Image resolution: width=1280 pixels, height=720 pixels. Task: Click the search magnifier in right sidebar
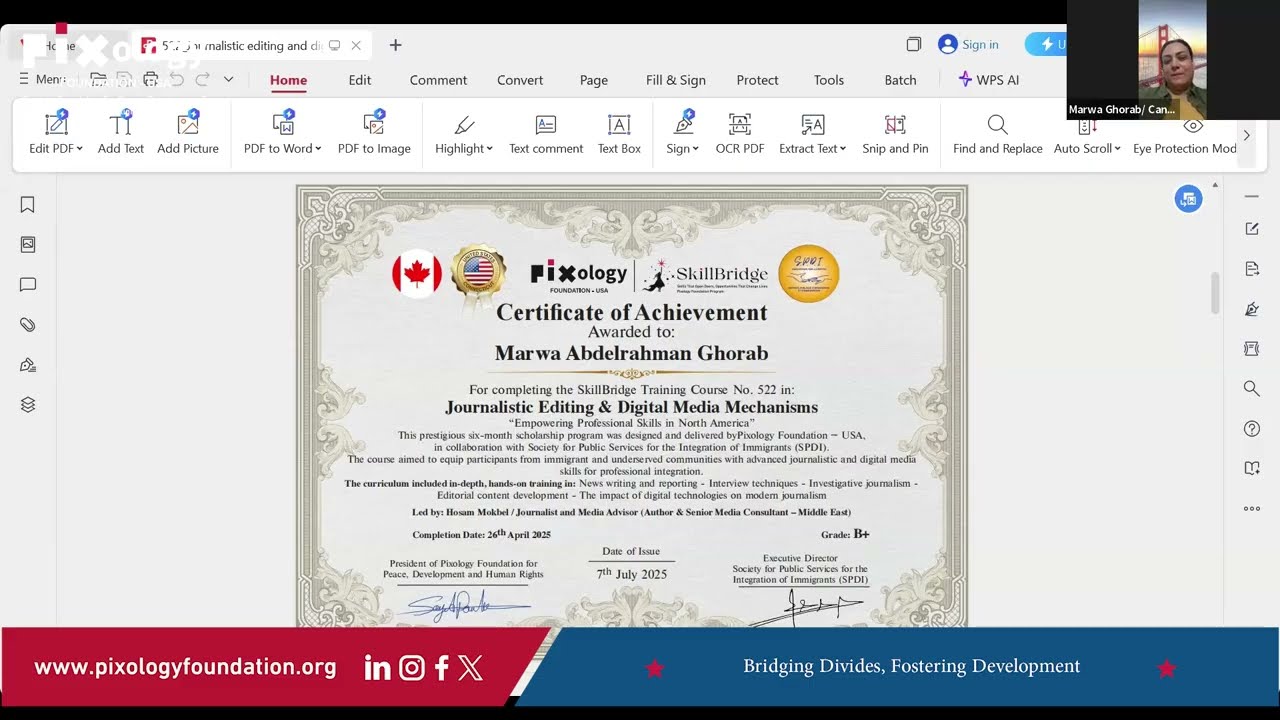pos(1252,388)
